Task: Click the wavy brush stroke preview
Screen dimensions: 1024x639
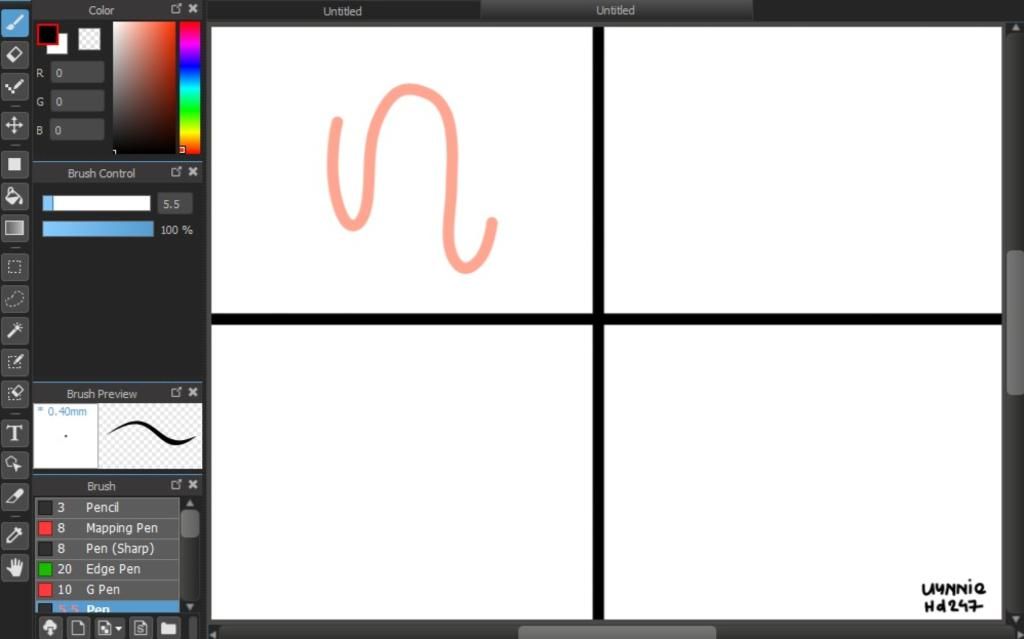Action: (150, 435)
